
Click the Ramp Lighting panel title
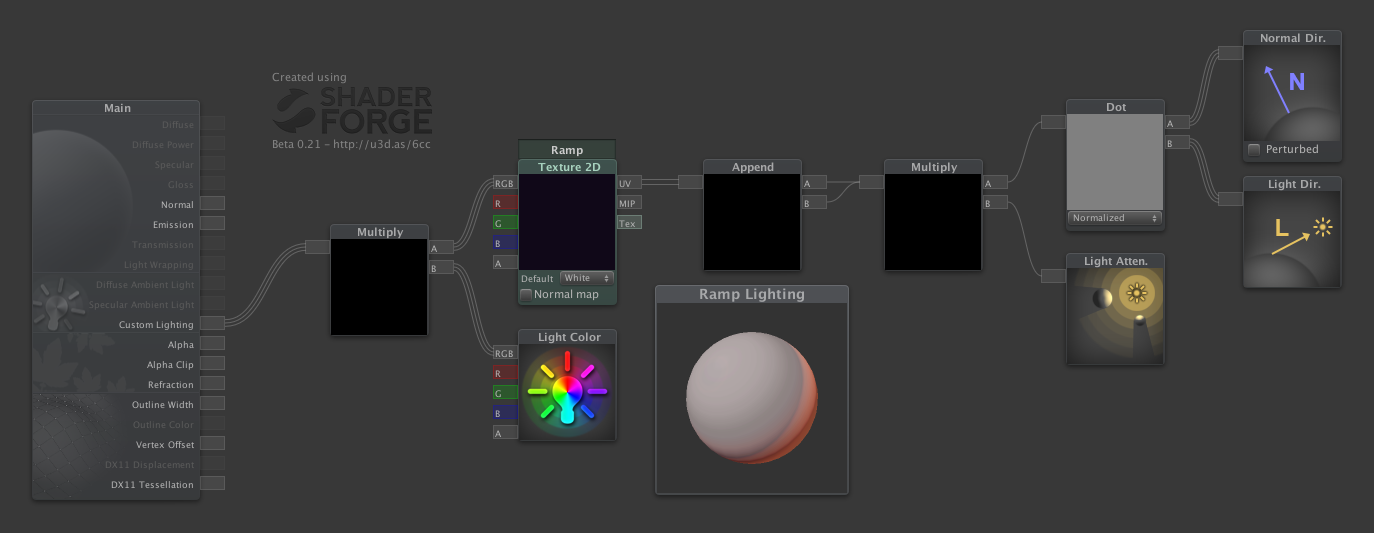pyautogui.click(x=751, y=294)
